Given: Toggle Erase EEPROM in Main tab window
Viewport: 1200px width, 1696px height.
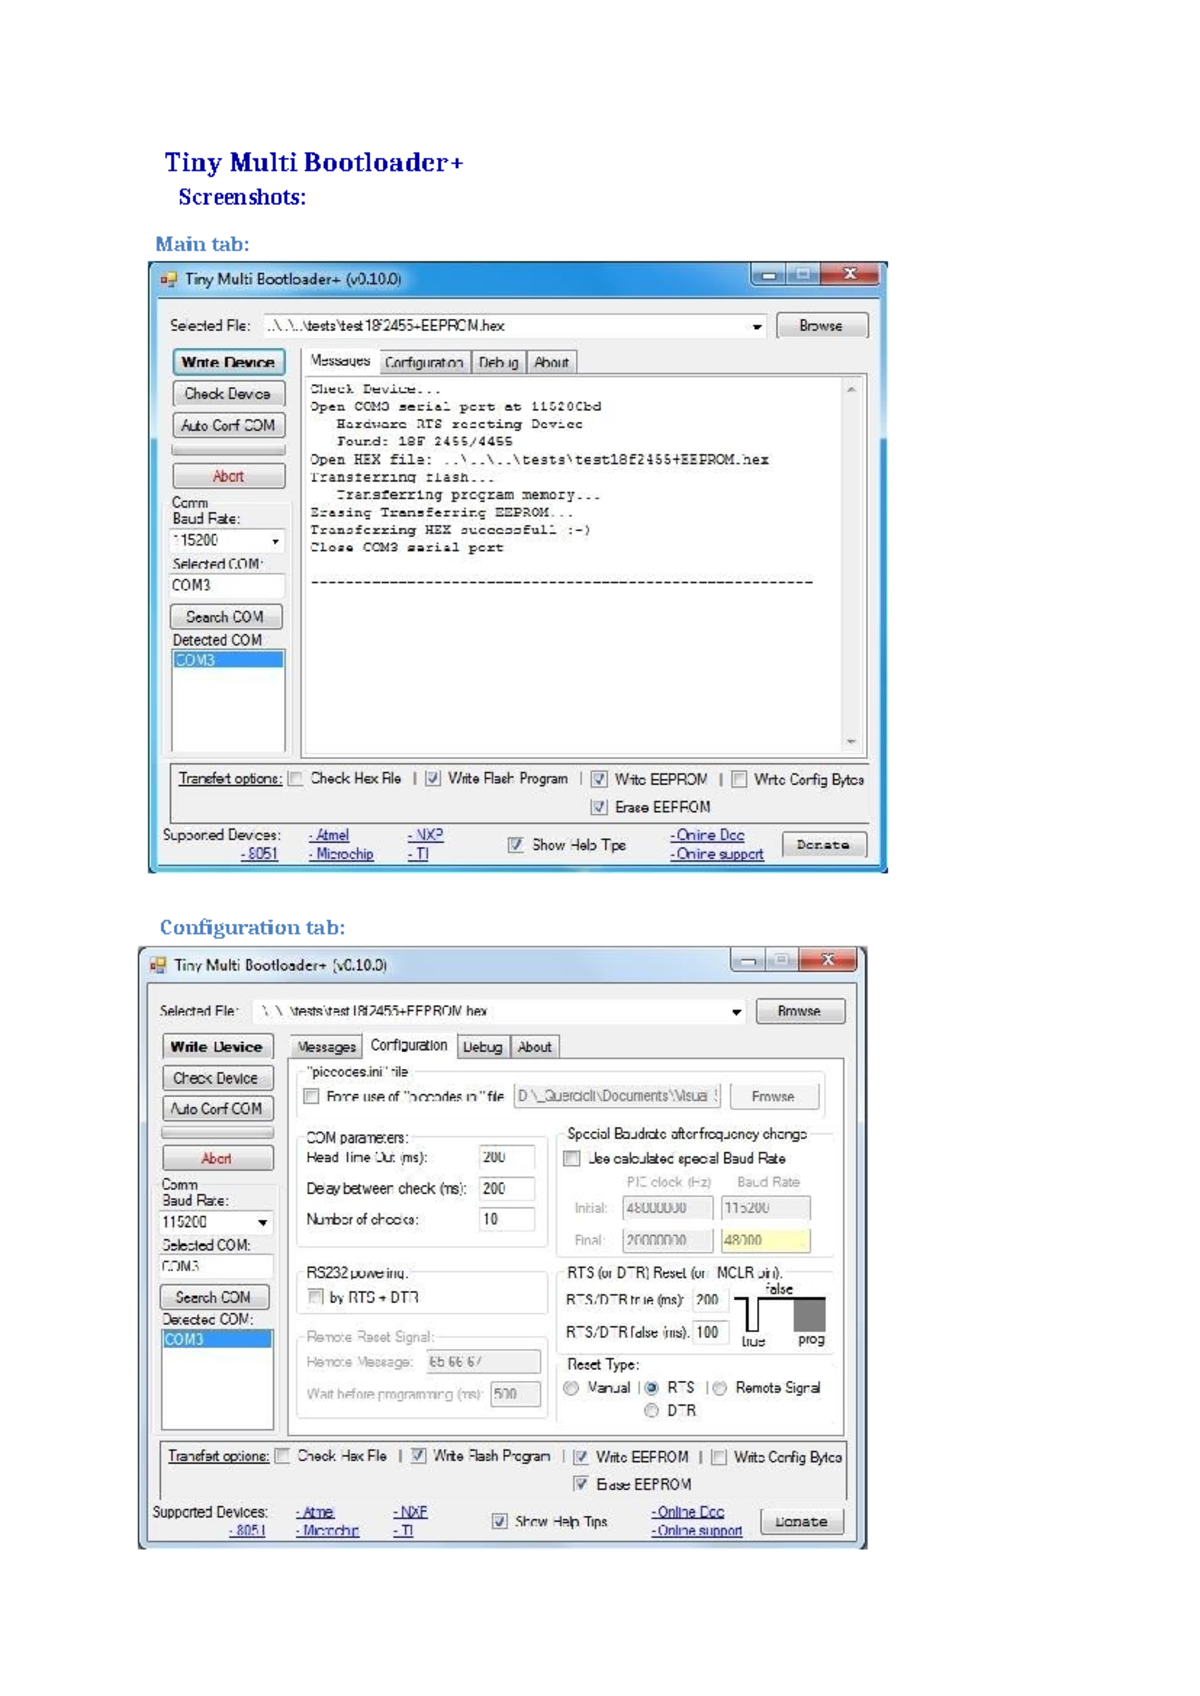Looking at the screenshot, I should [x=599, y=807].
